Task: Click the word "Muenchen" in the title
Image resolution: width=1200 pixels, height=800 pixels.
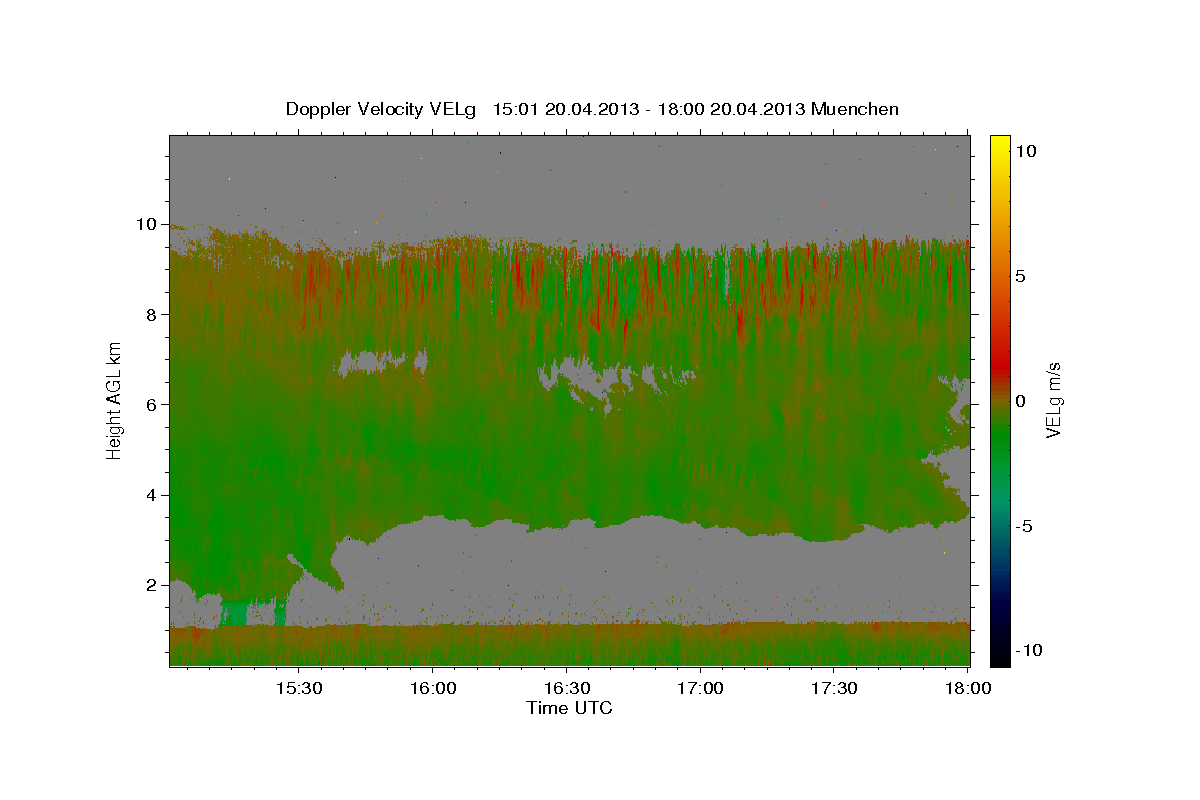Action: [x=855, y=109]
